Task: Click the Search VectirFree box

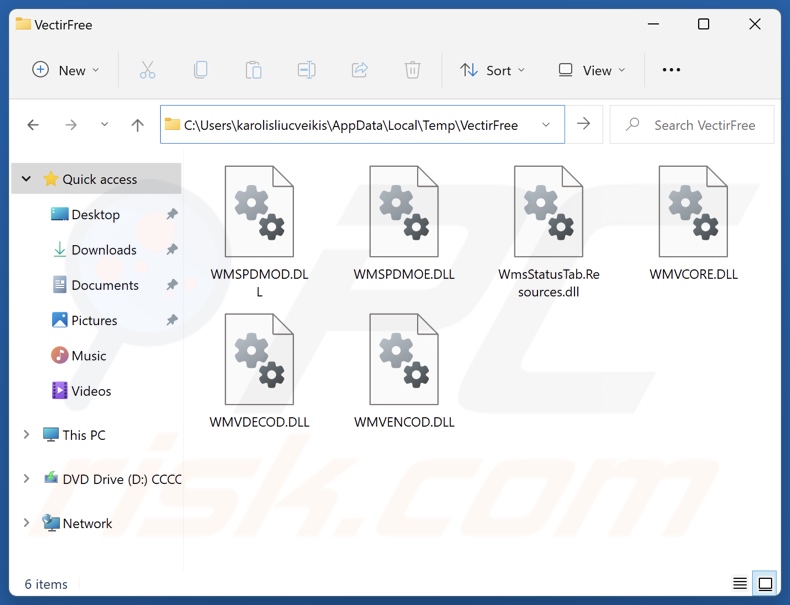Action: tap(692, 124)
